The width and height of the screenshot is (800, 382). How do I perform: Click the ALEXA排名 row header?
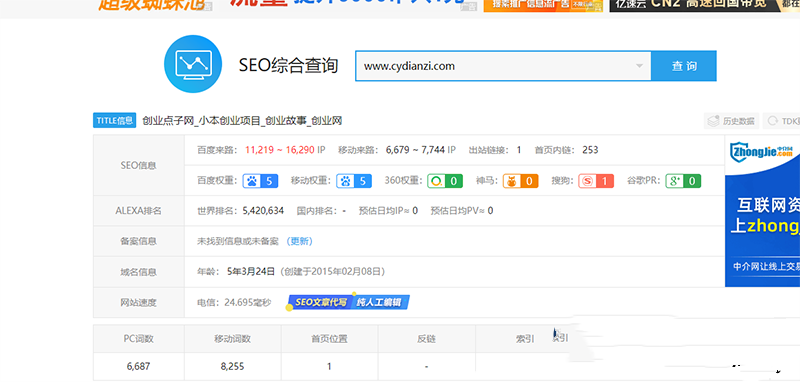click(138, 211)
